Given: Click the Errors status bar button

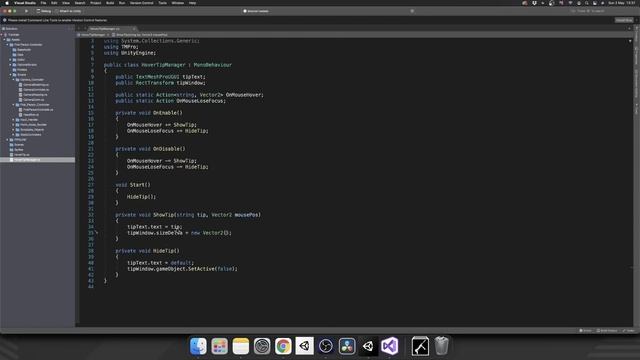Looking at the screenshot, I should click(x=585, y=331).
